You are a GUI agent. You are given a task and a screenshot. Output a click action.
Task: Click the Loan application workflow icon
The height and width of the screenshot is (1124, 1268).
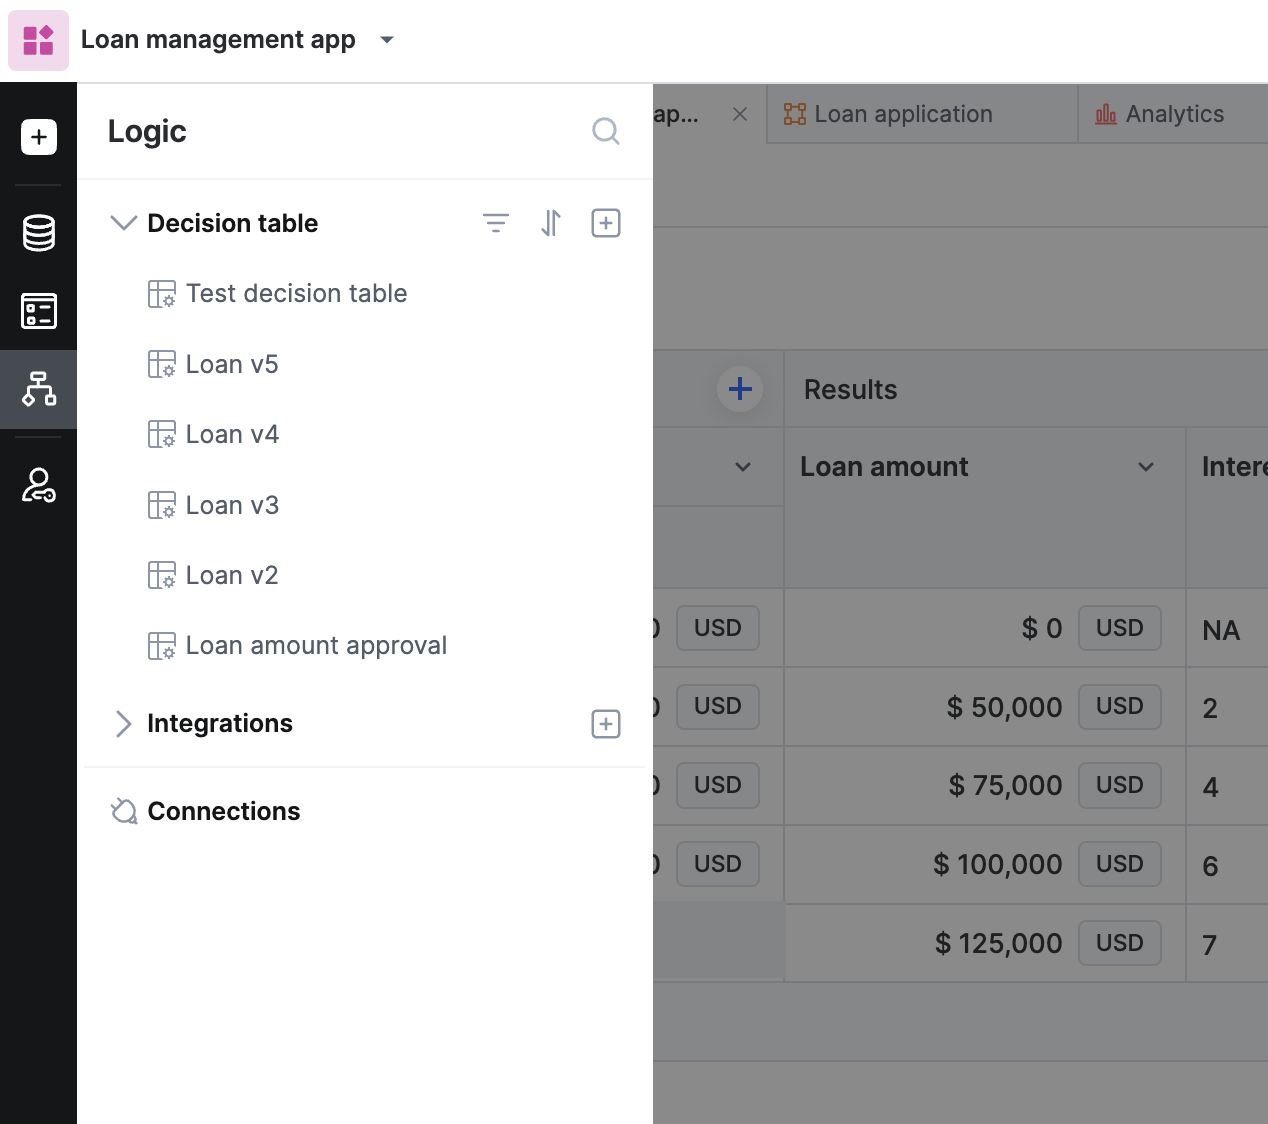tap(795, 114)
